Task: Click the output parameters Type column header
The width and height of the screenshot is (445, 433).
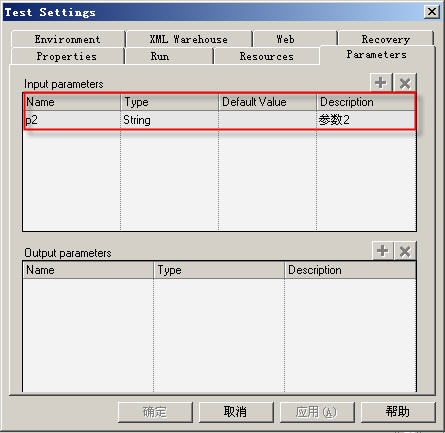Action: pos(219,270)
